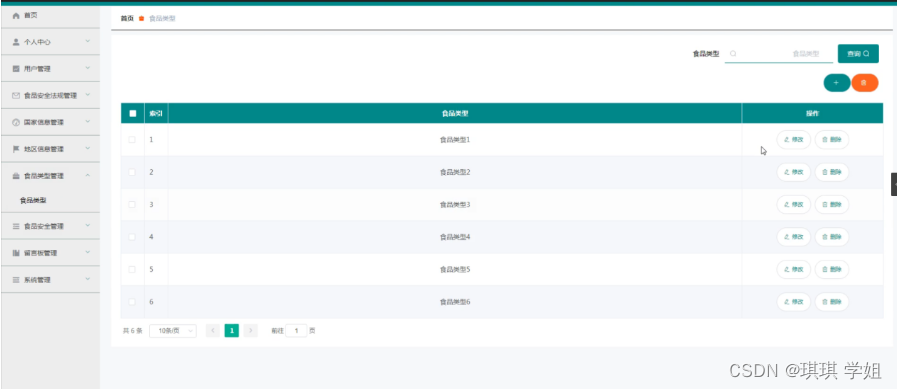
Task: Click 删除 for row 食品类型1
Action: coord(832,140)
